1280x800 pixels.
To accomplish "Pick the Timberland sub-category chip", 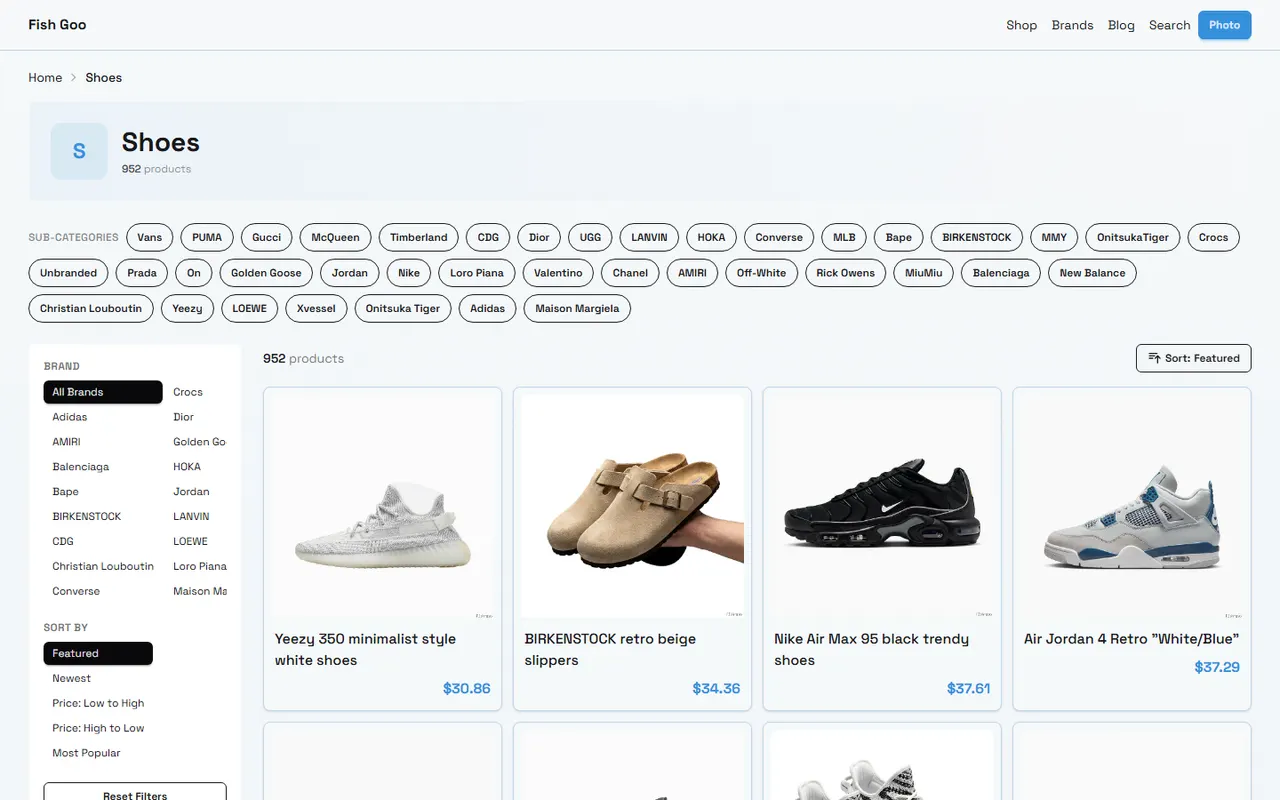I will tap(418, 237).
